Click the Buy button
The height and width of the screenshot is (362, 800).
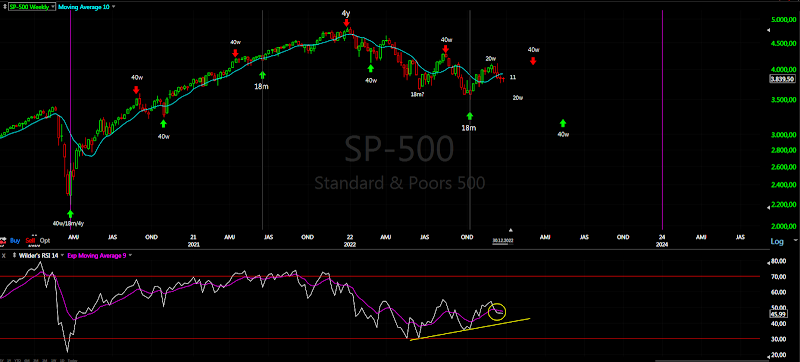(15, 240)
